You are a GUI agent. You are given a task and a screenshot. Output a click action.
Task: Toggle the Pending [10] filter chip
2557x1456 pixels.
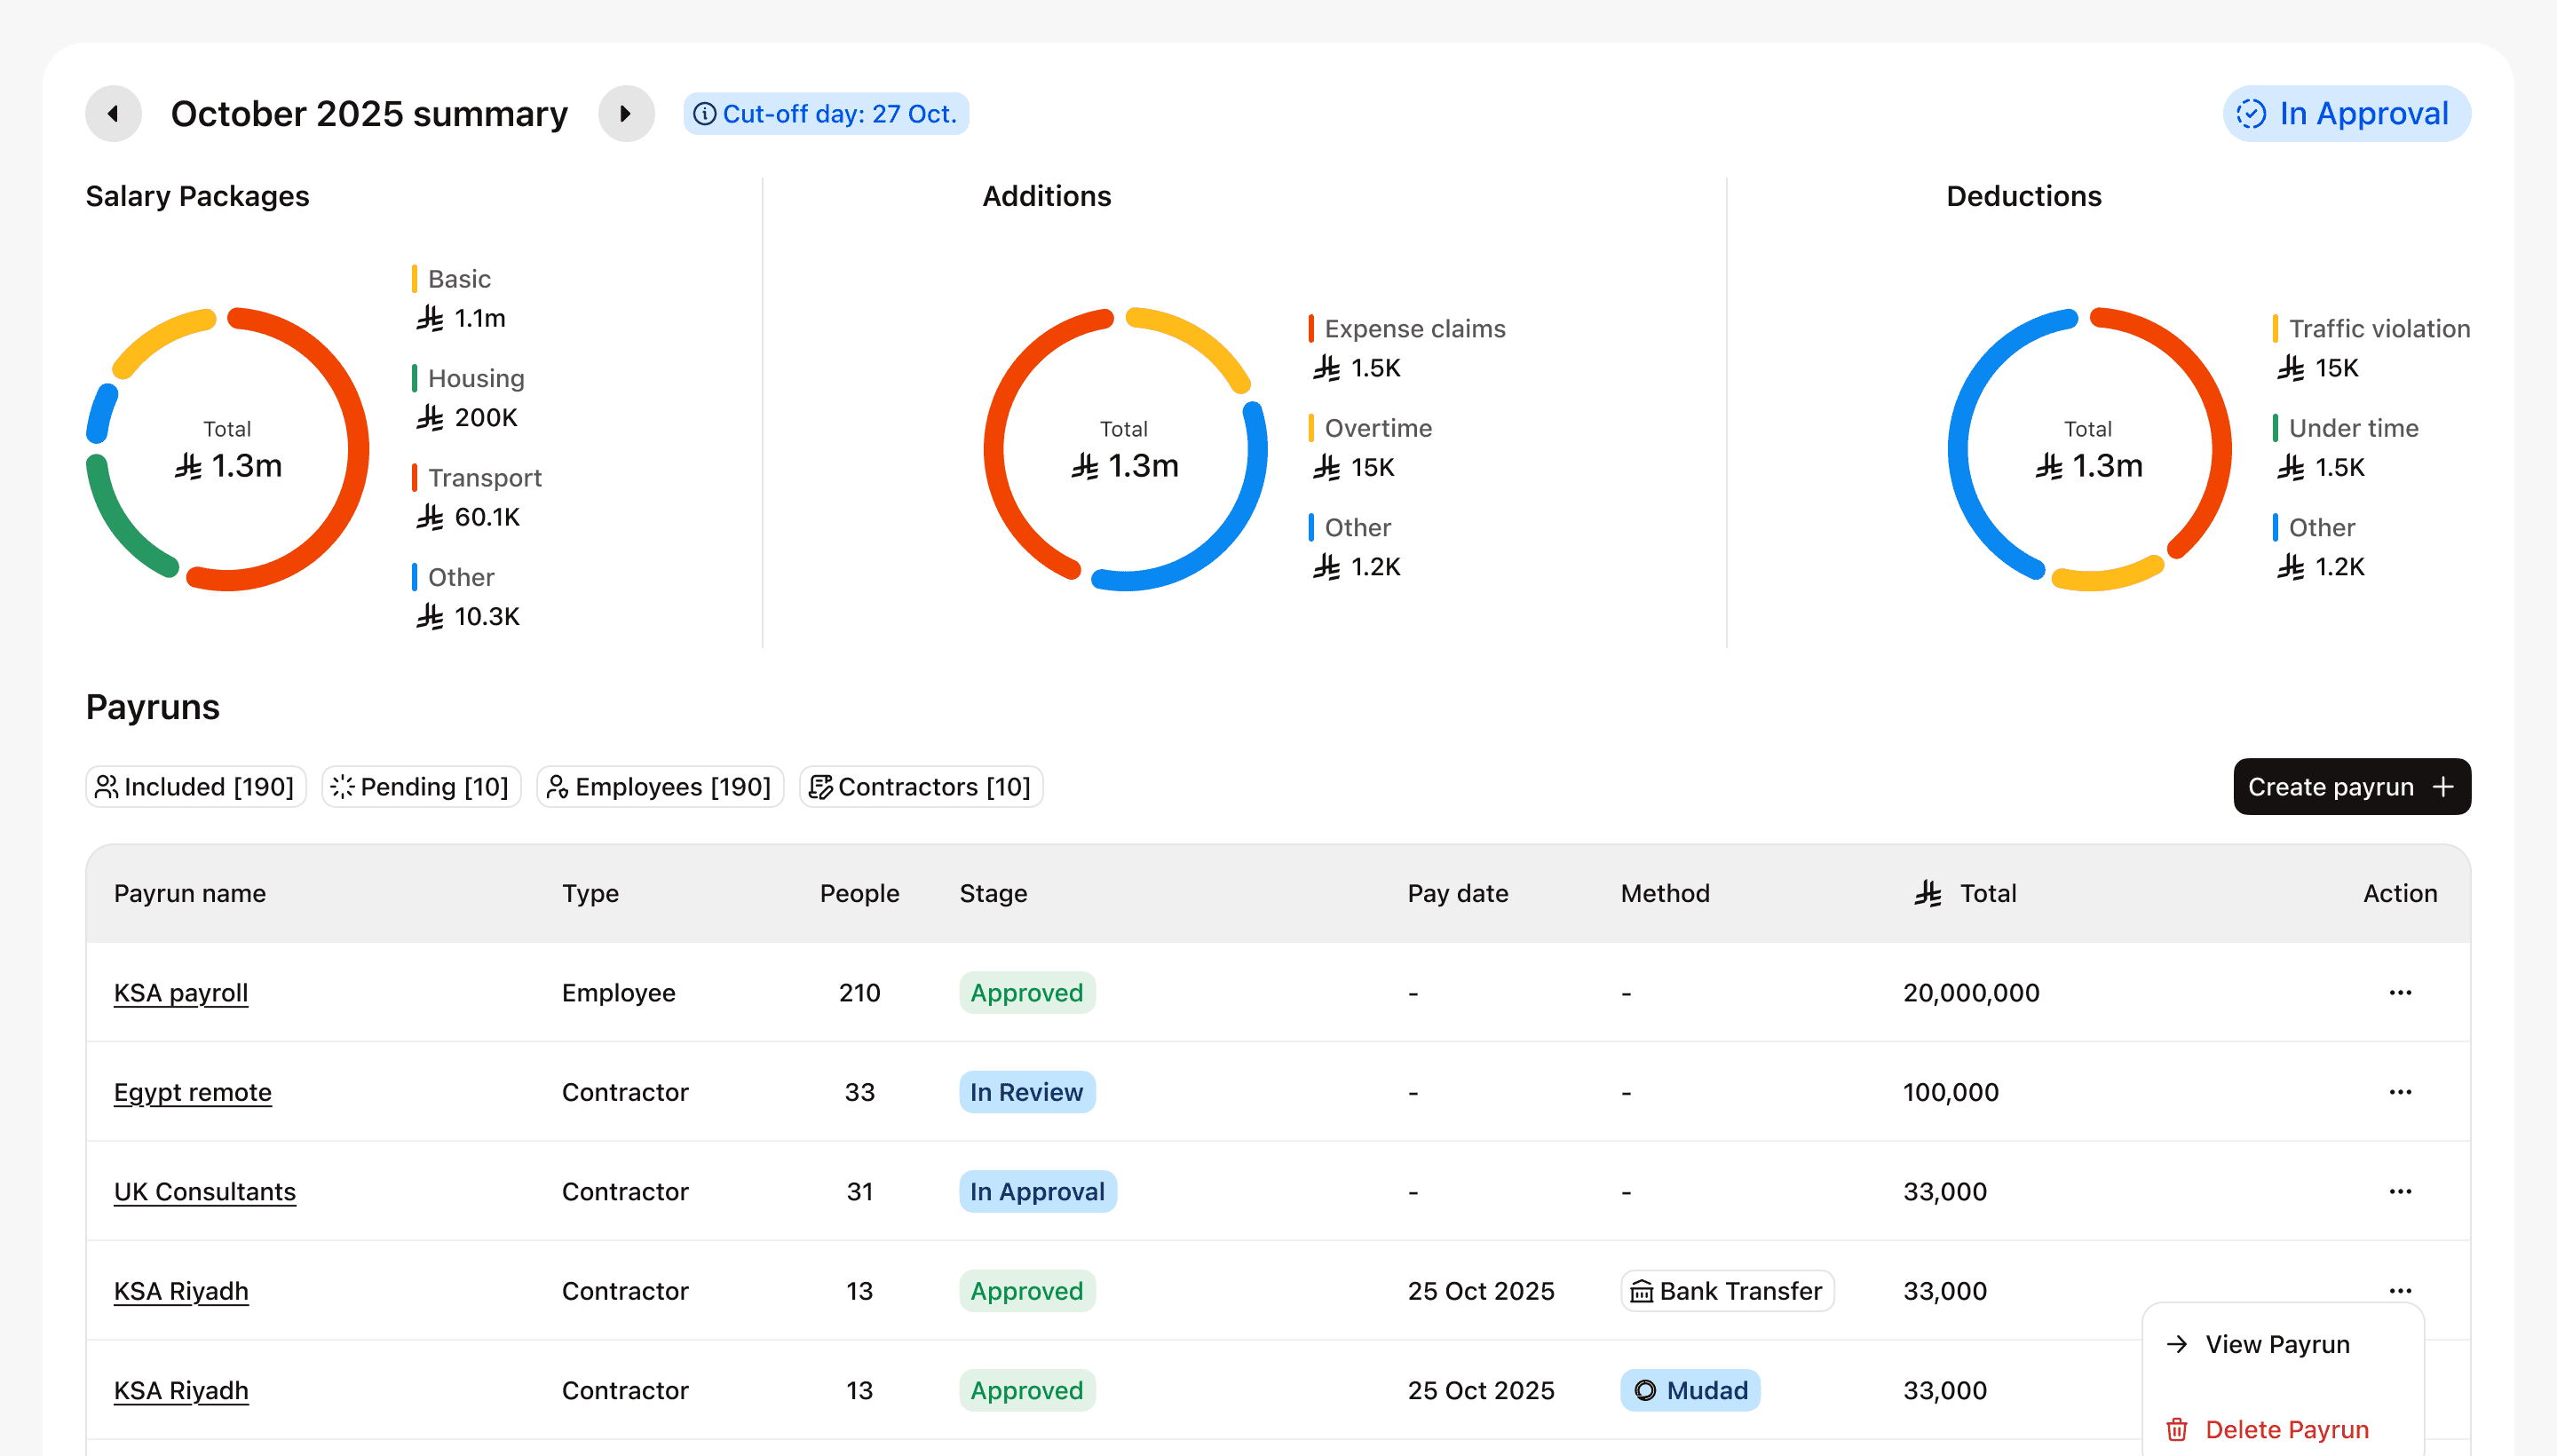(x=421, y=787)
